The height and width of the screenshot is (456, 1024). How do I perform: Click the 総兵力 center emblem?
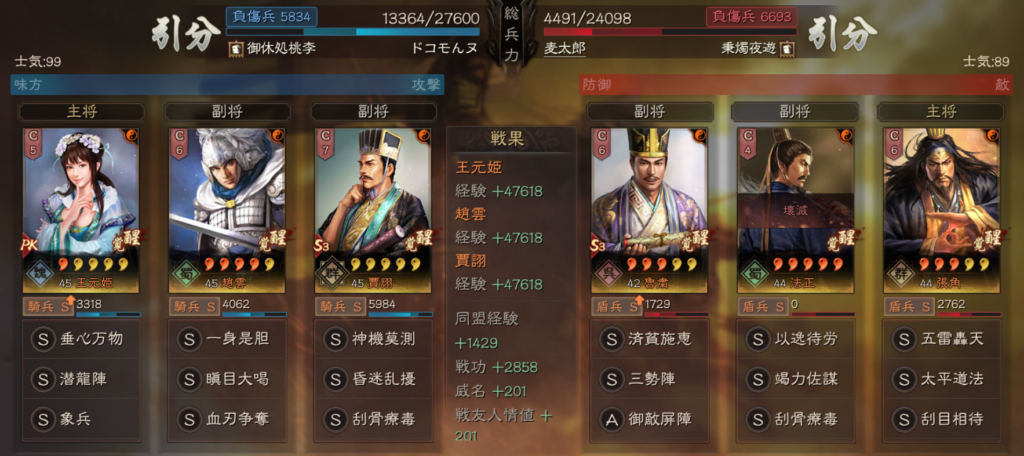[x=511, y=33]
